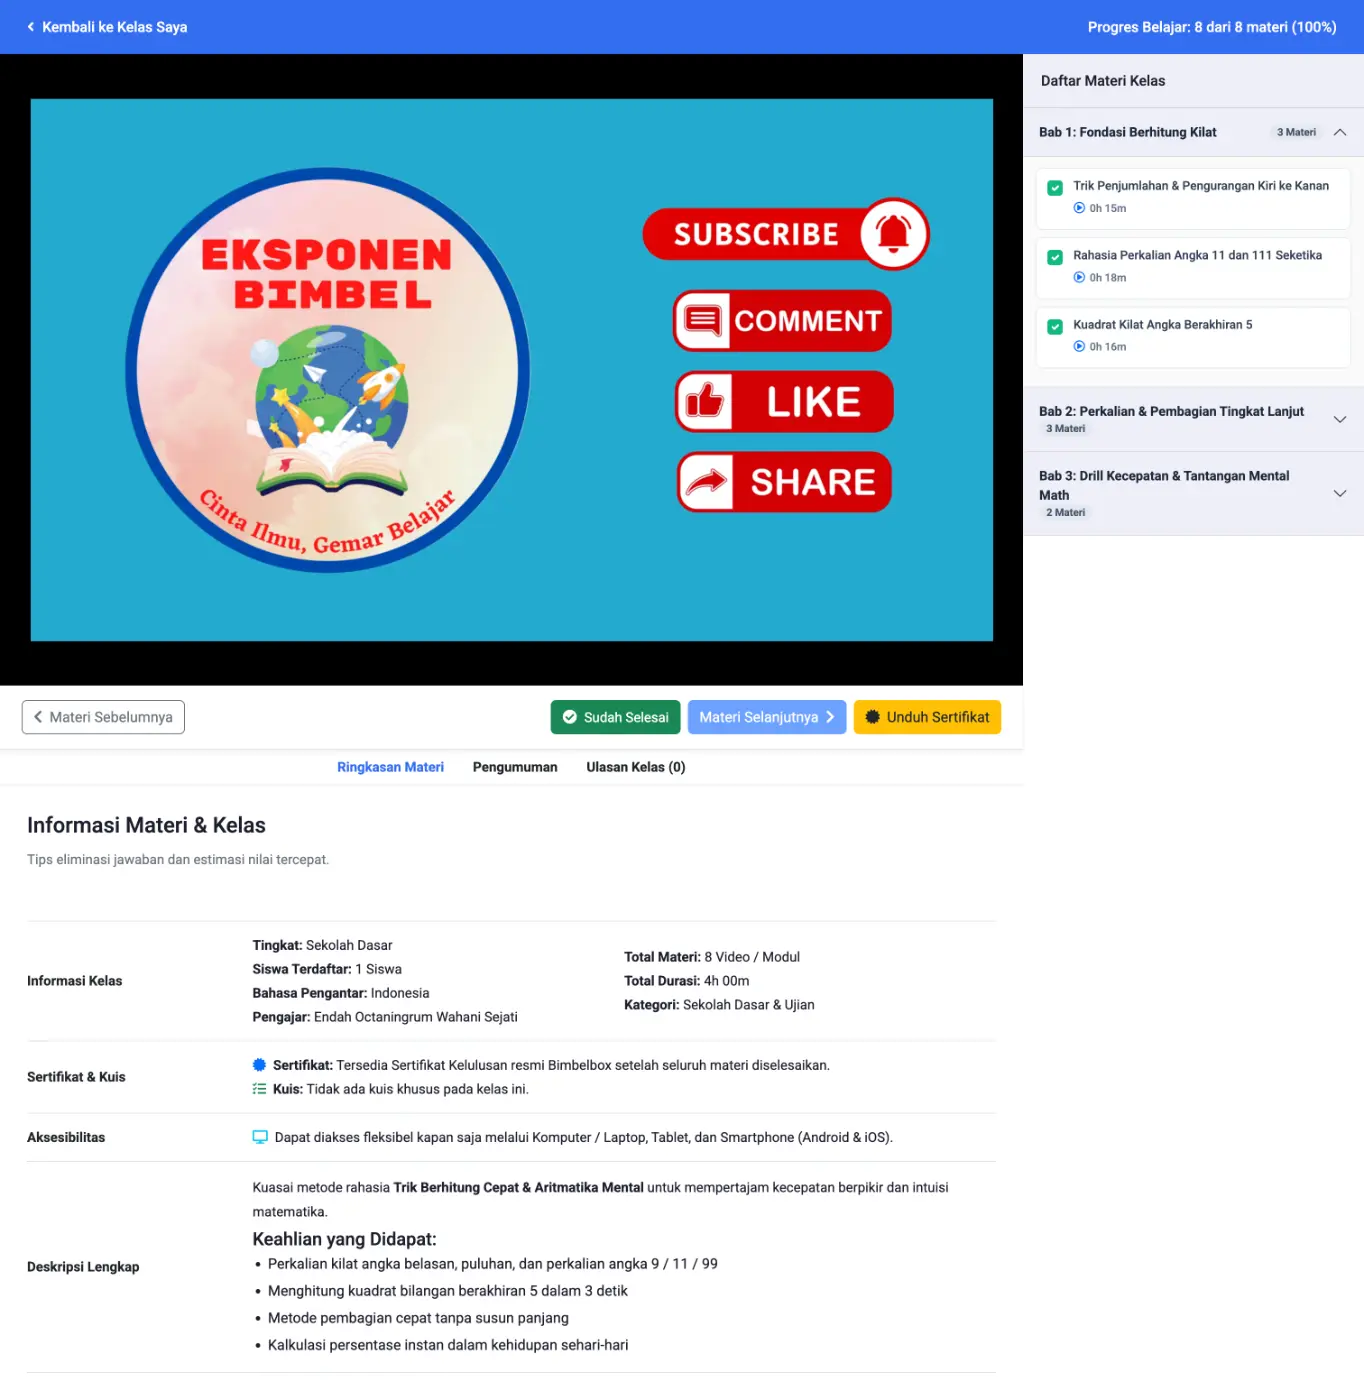The width and height of the screenshot is (1364, 1400).
Task: Click Total Materi: 8 Video / Modul text
Action: coord(712,957)
